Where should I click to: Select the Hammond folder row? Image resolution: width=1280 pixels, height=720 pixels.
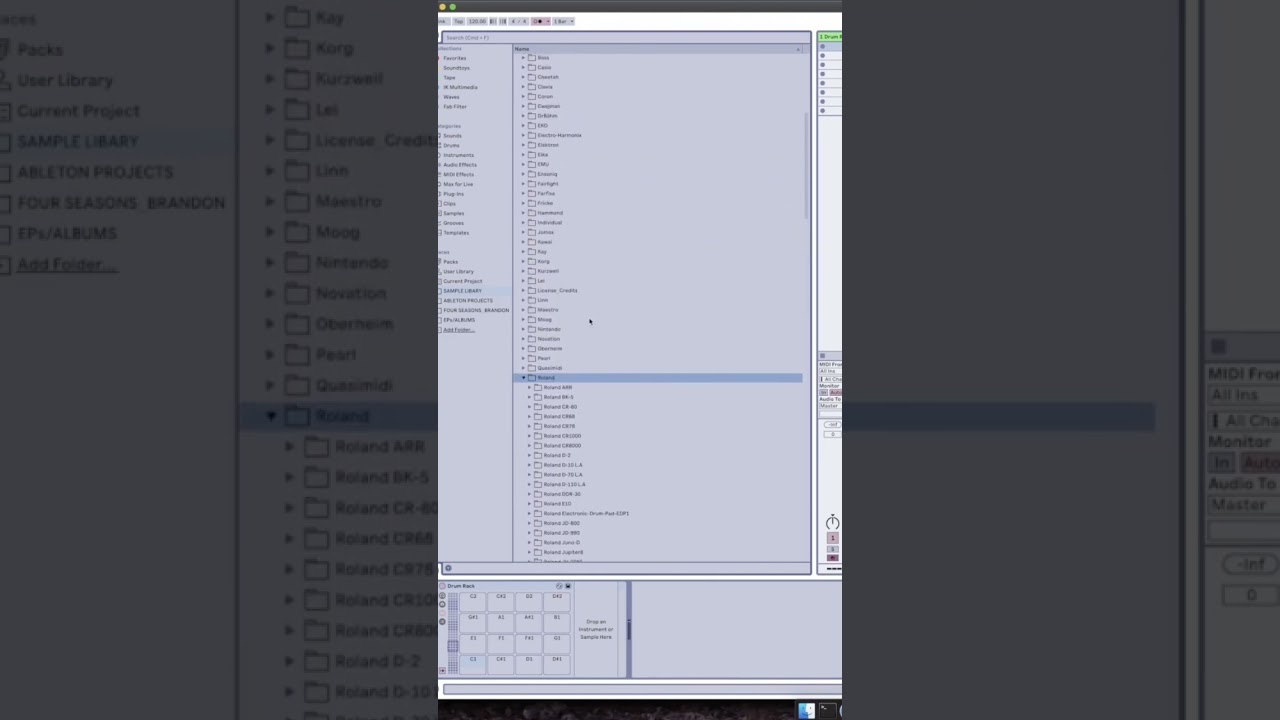(x=660, y=213)
